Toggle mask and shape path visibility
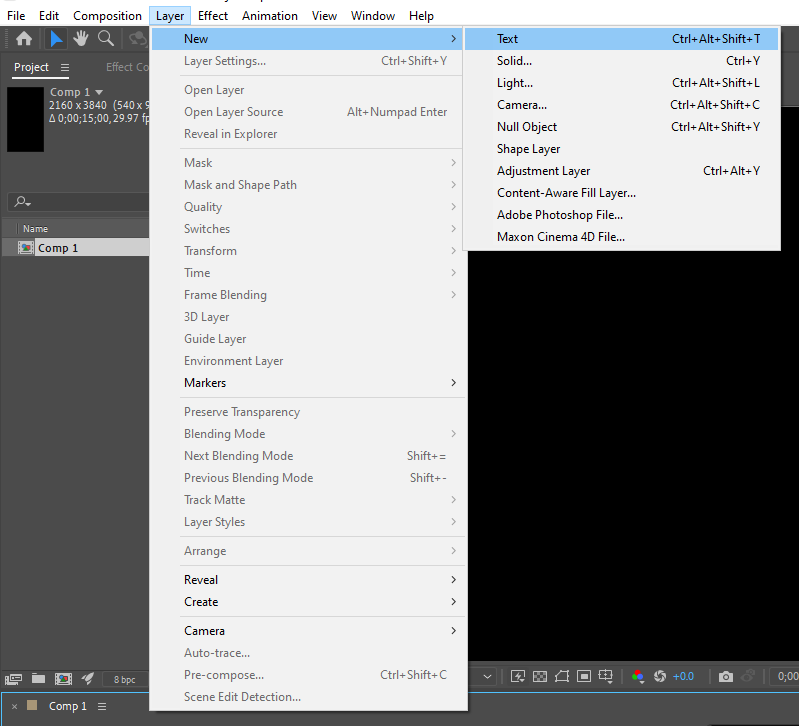 coord(562,677)
